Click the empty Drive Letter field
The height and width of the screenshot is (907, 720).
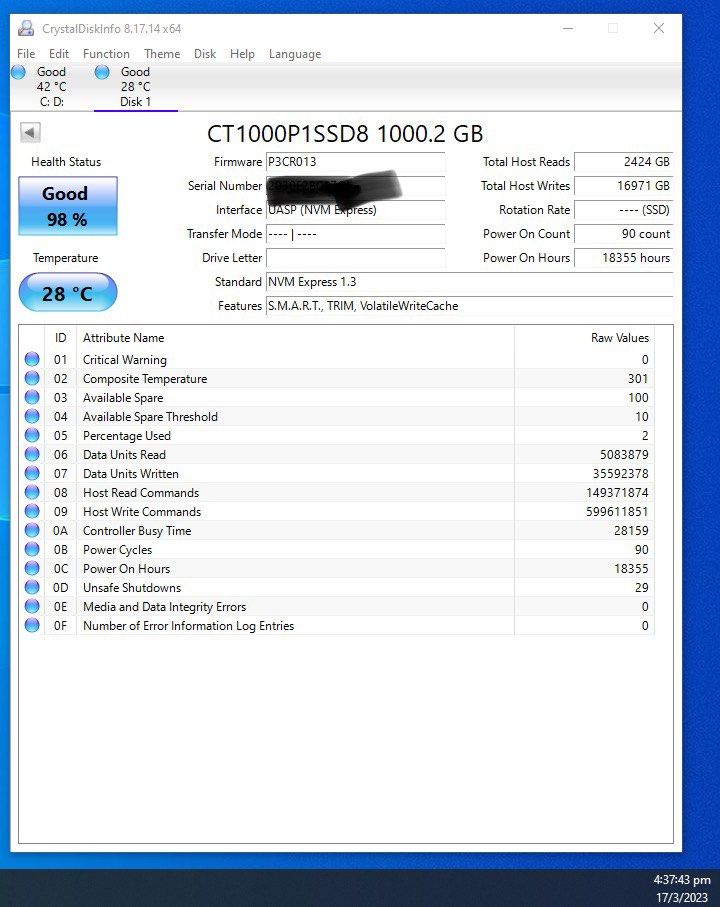355,258
